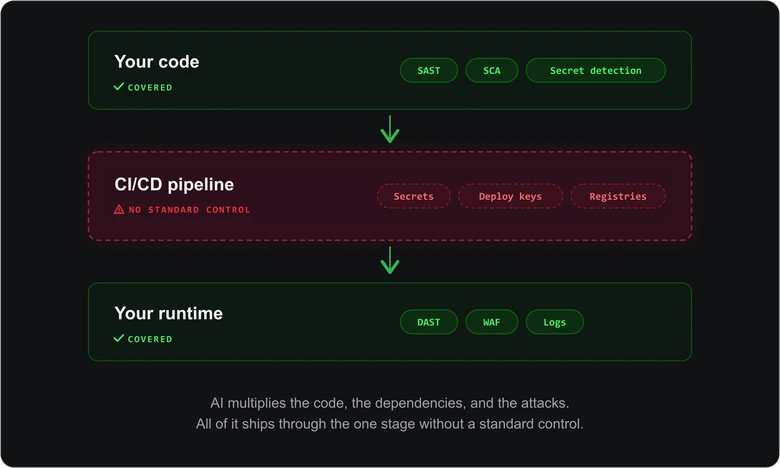Click COVERED label under Your runtime
Viewport: 780px width, 468px height.
pos(150,339)
